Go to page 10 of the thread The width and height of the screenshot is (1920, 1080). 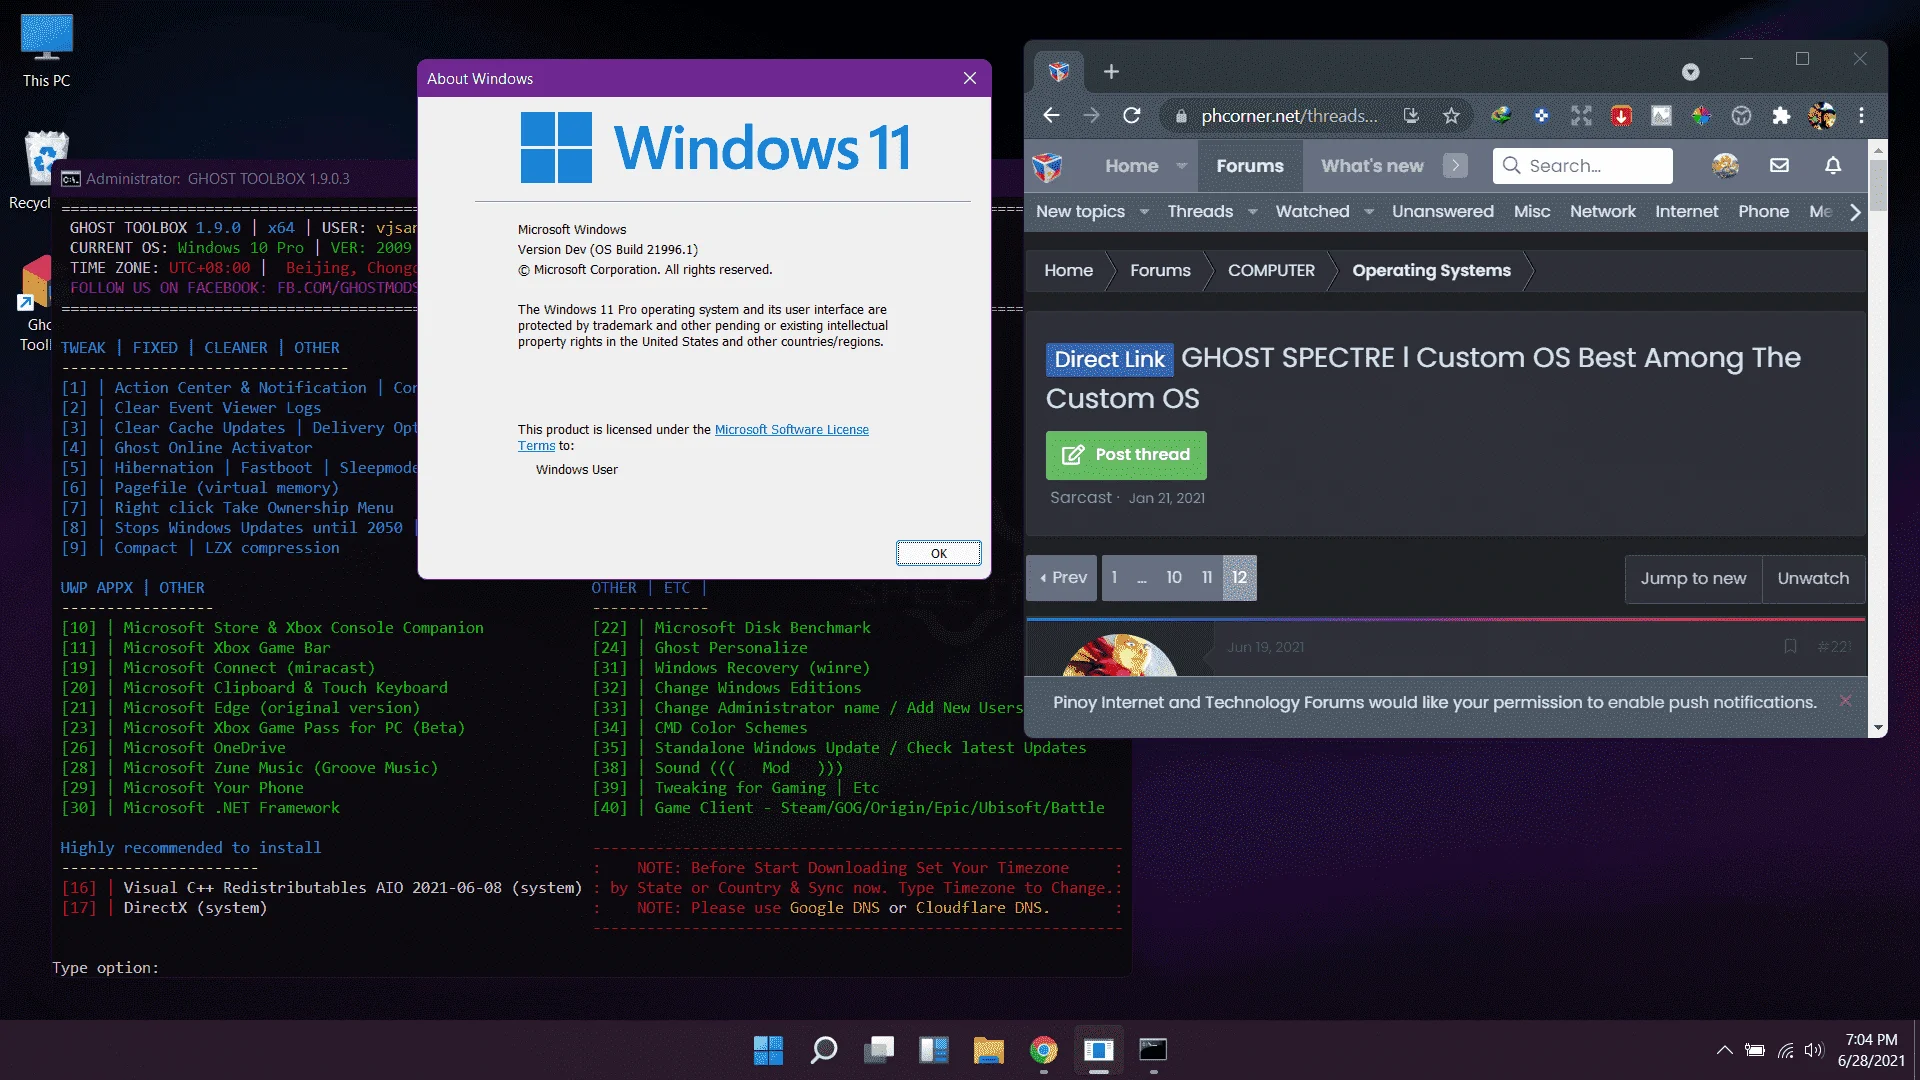(1173, 578)
